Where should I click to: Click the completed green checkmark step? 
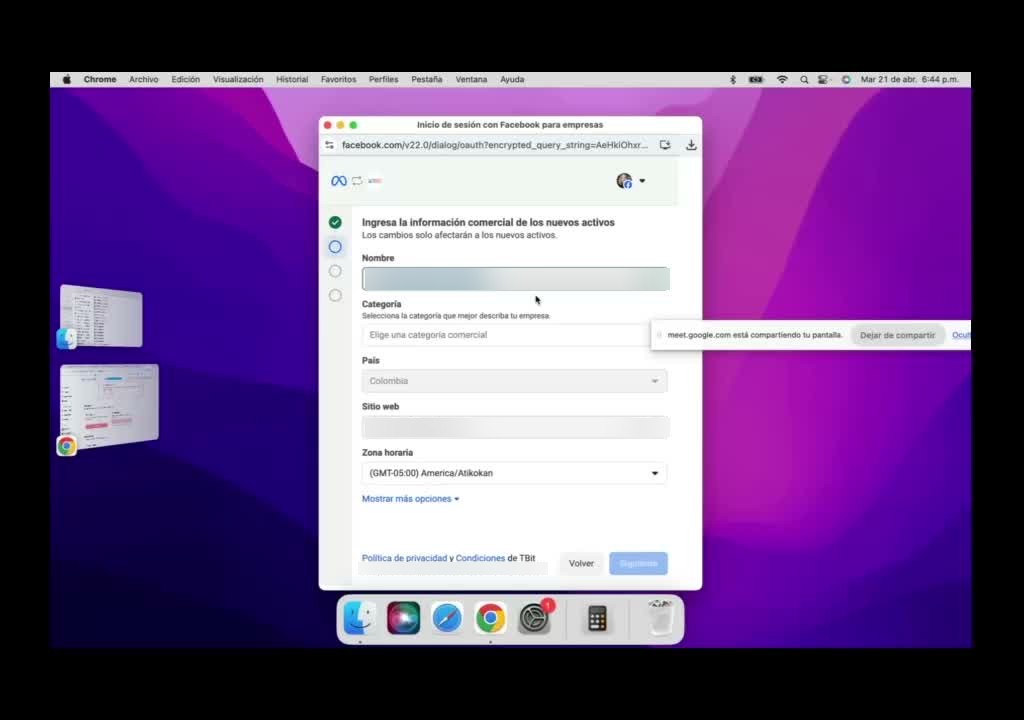(335, 222)
